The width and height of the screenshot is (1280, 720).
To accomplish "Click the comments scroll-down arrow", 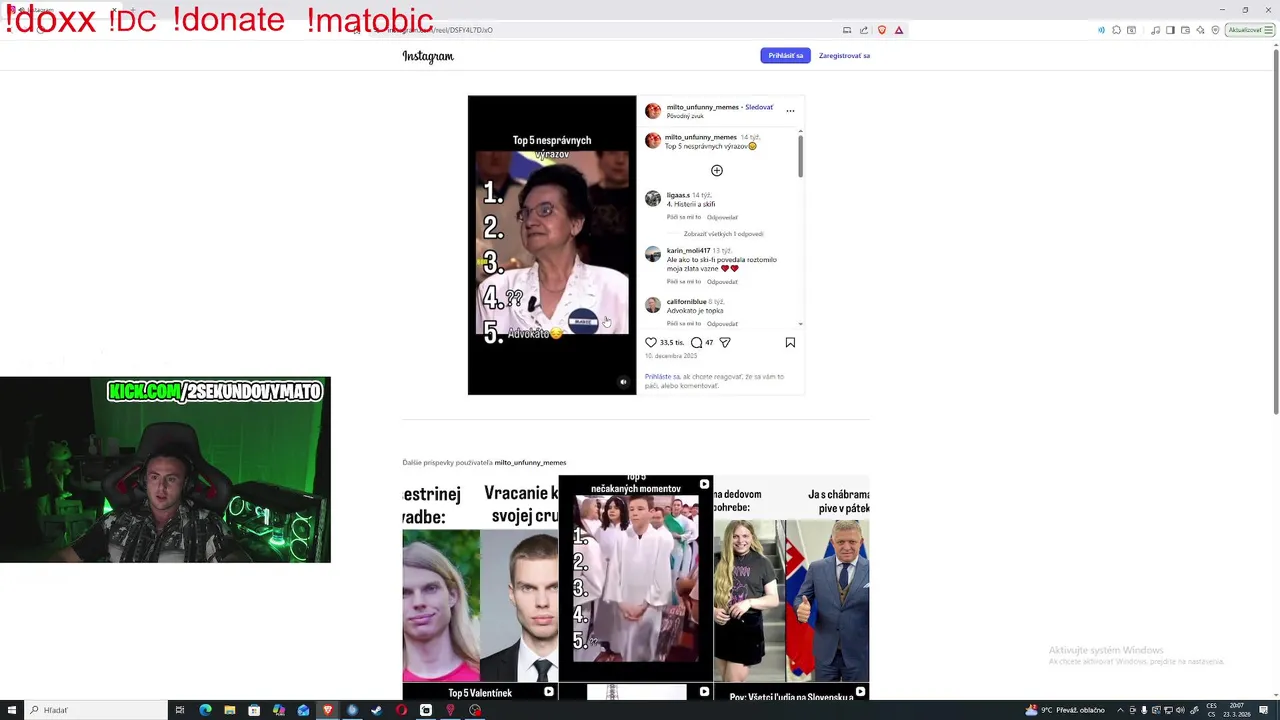I will (800, 324).
